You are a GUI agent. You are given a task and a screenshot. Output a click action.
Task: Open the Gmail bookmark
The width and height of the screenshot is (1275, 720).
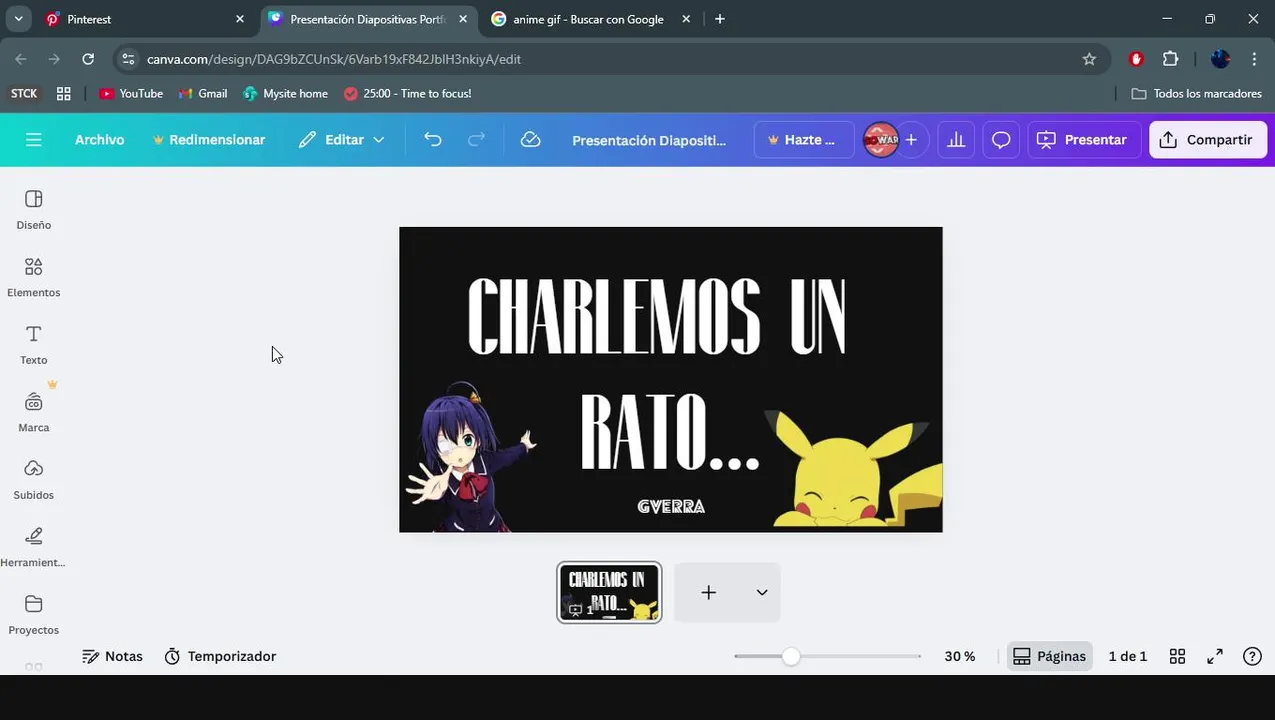point(203,93)
